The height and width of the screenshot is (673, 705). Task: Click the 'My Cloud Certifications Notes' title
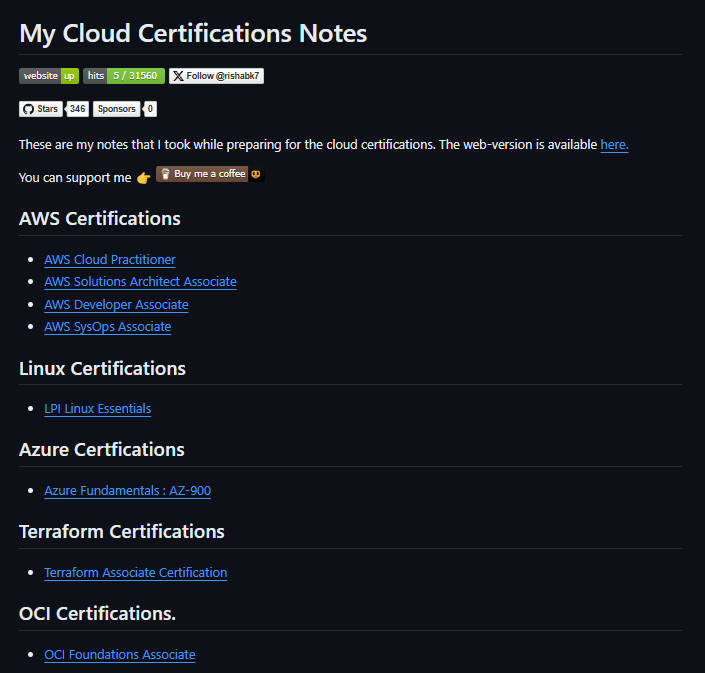pyautogui.click(x=193, y=34)
